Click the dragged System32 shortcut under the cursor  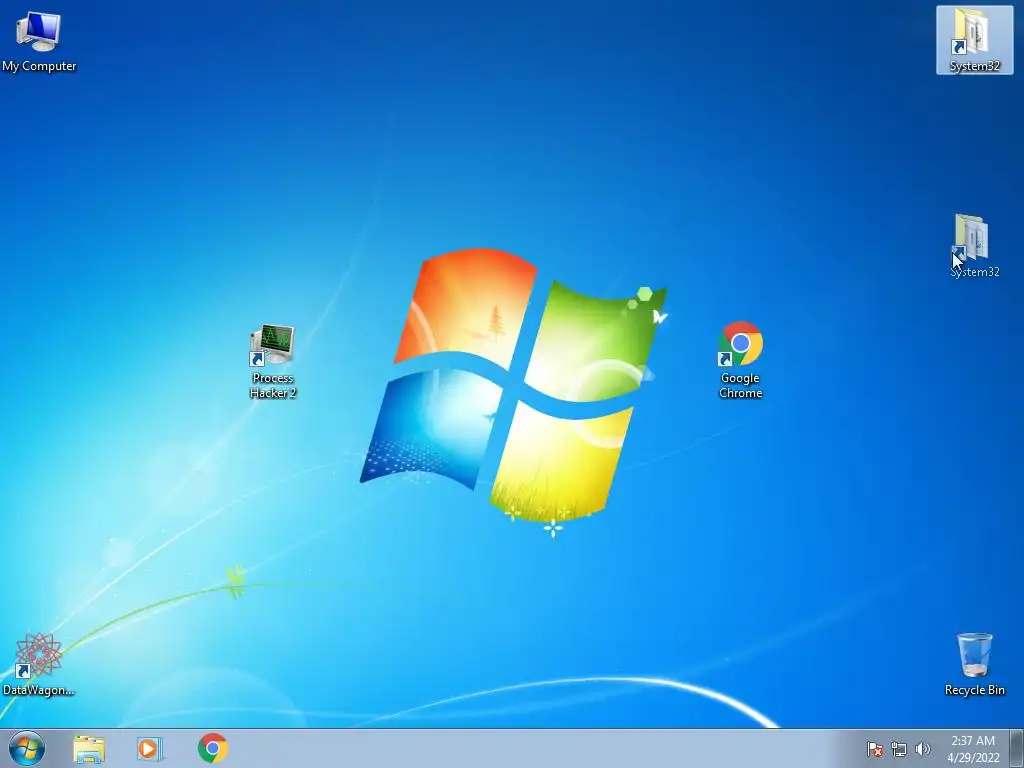tap(974, 246)
